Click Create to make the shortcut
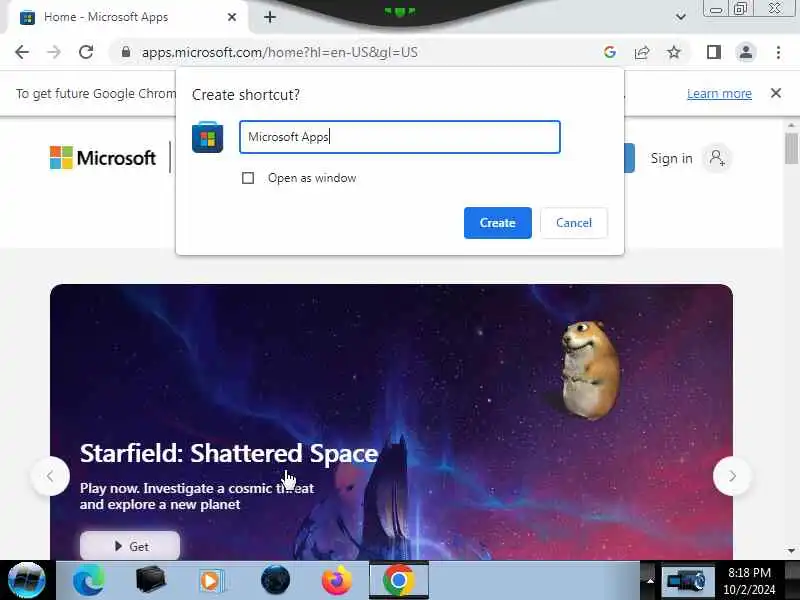800x600 pixels. point(497,223)
